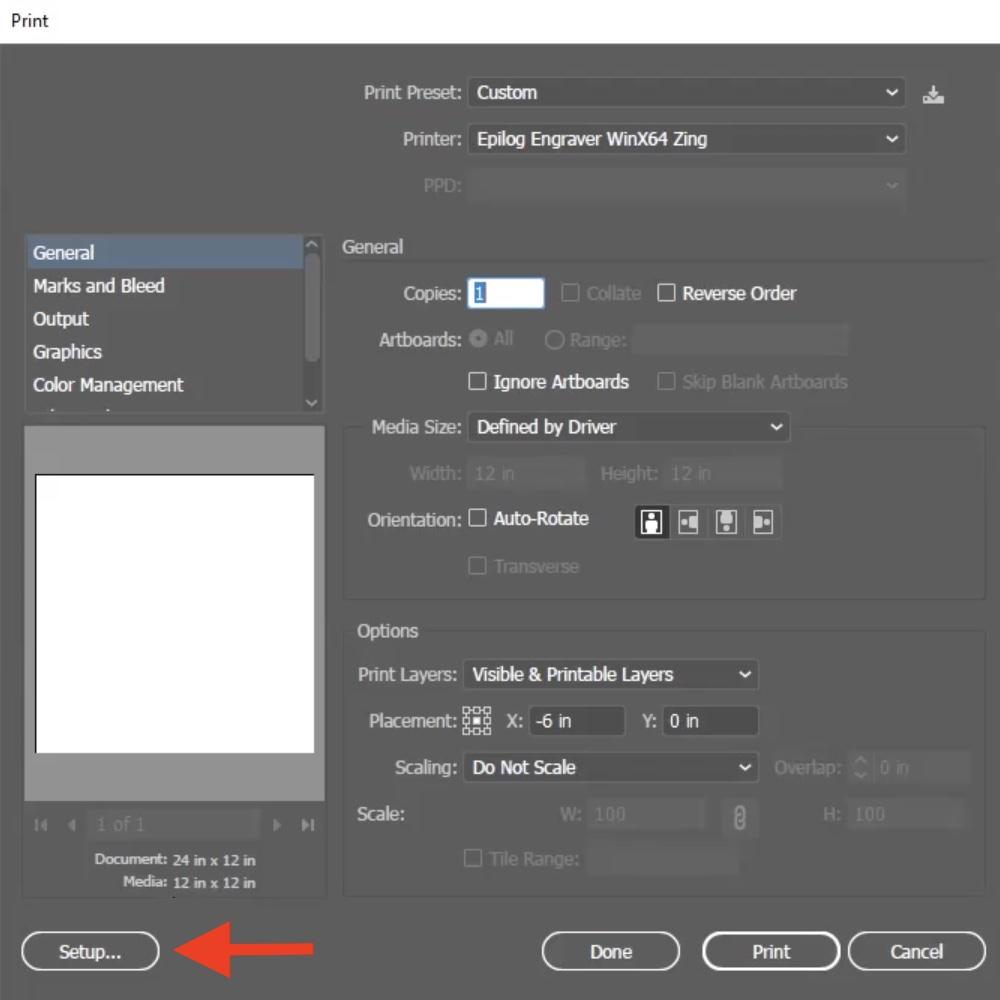Open the Scaling dropdown
Image resolution: width=1000 pixels, height=1000 pixels.
click(610, 767)
